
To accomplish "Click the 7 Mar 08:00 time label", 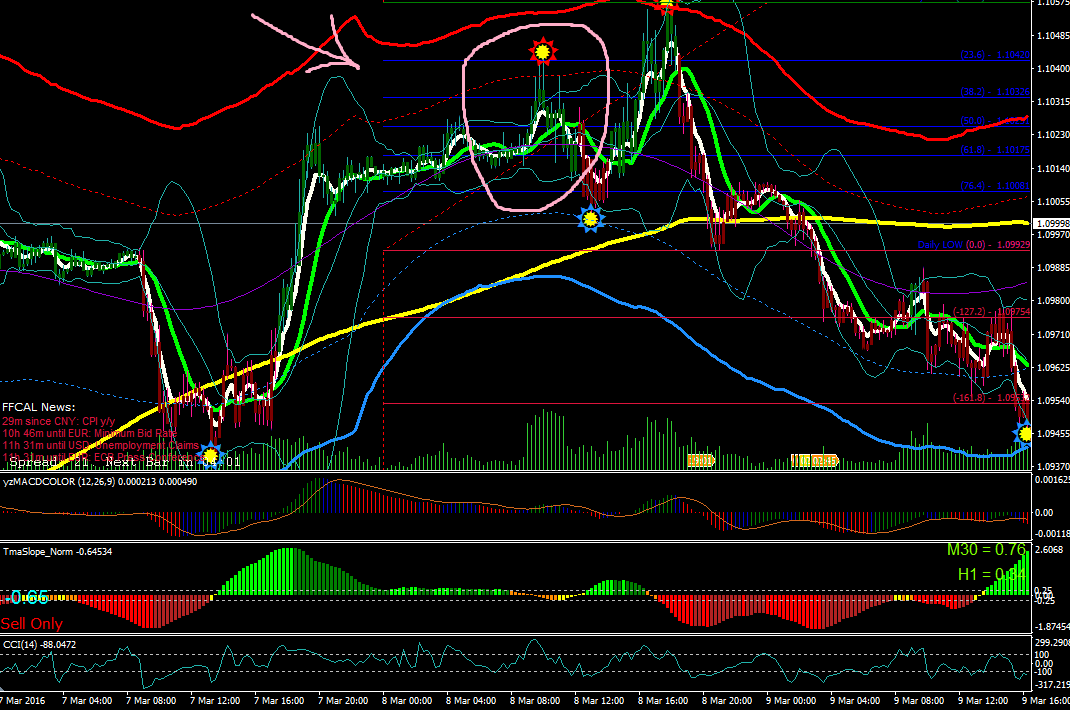I will tap(151, 700).
